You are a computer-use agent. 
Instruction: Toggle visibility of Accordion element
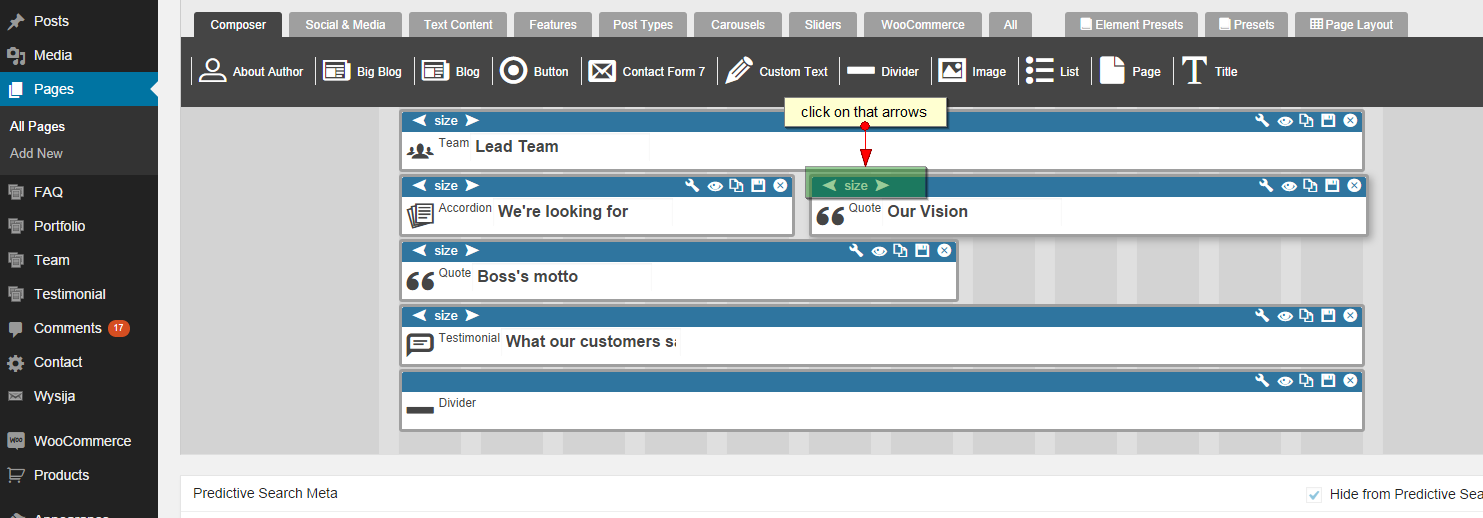point(715,186)
